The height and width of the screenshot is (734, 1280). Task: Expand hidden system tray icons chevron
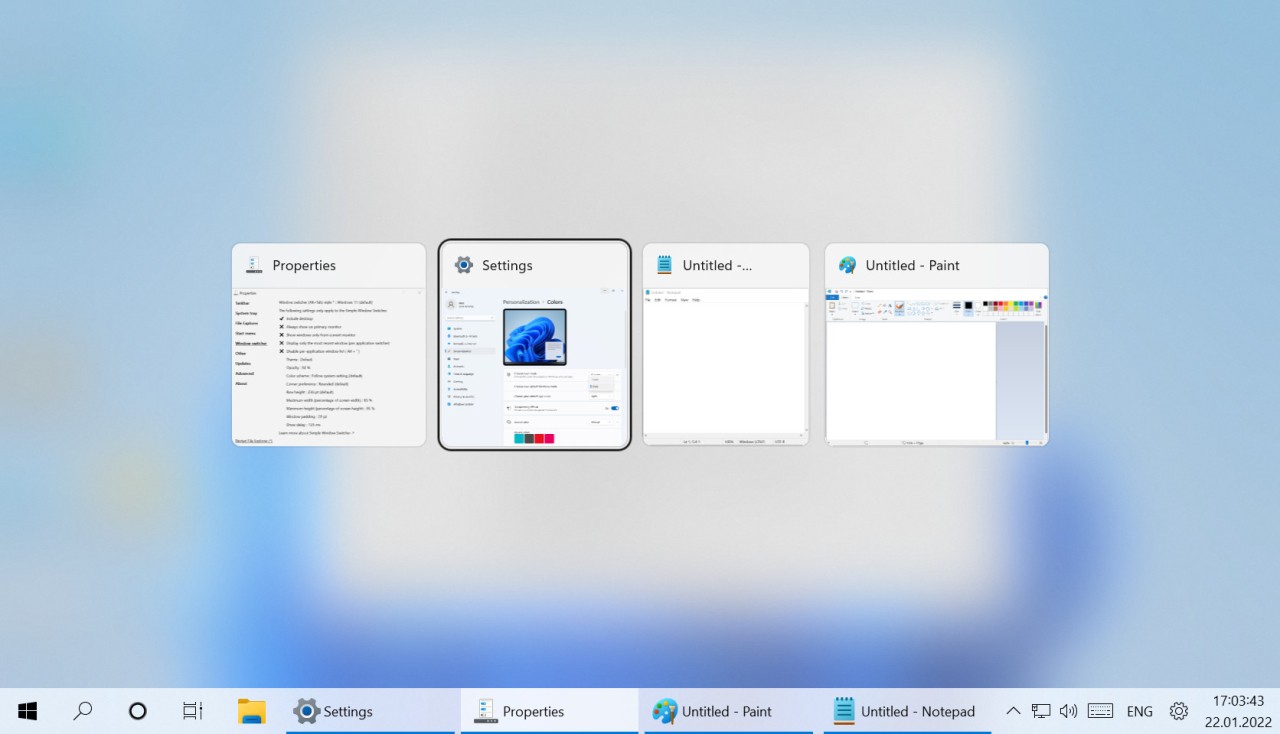coord(1013,711)
